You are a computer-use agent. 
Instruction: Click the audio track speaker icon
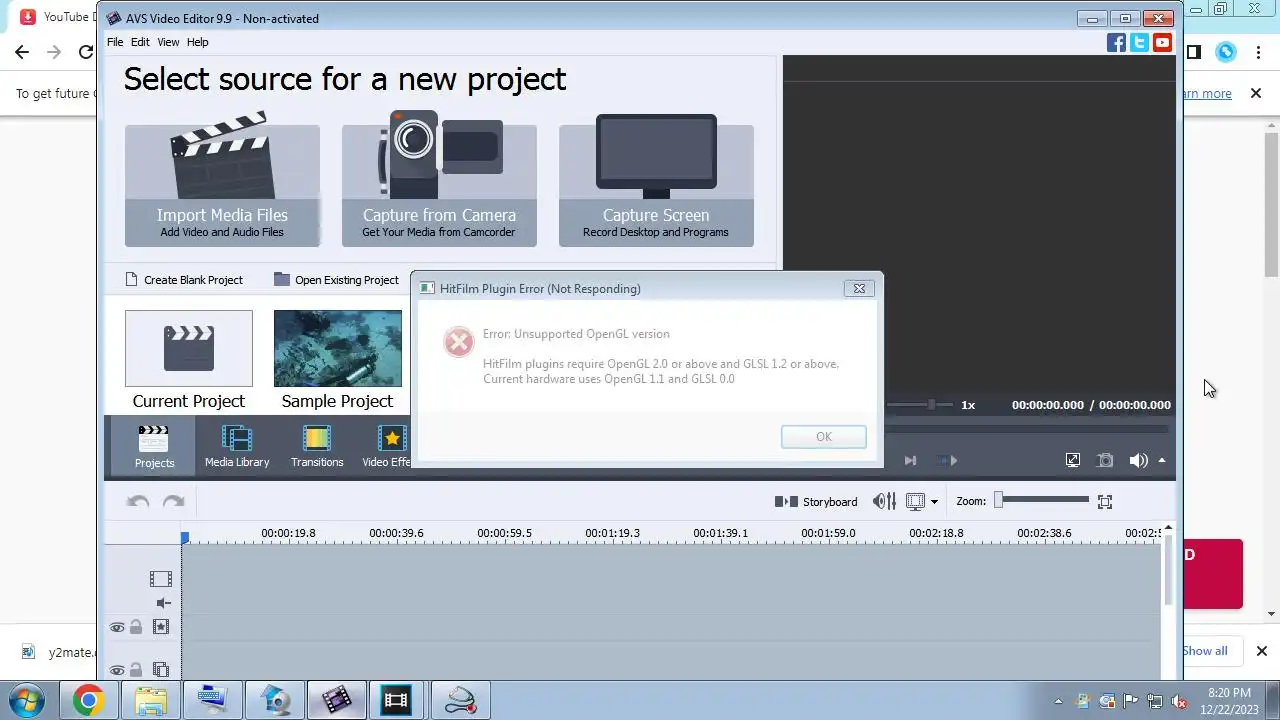[x=164, y=603]
